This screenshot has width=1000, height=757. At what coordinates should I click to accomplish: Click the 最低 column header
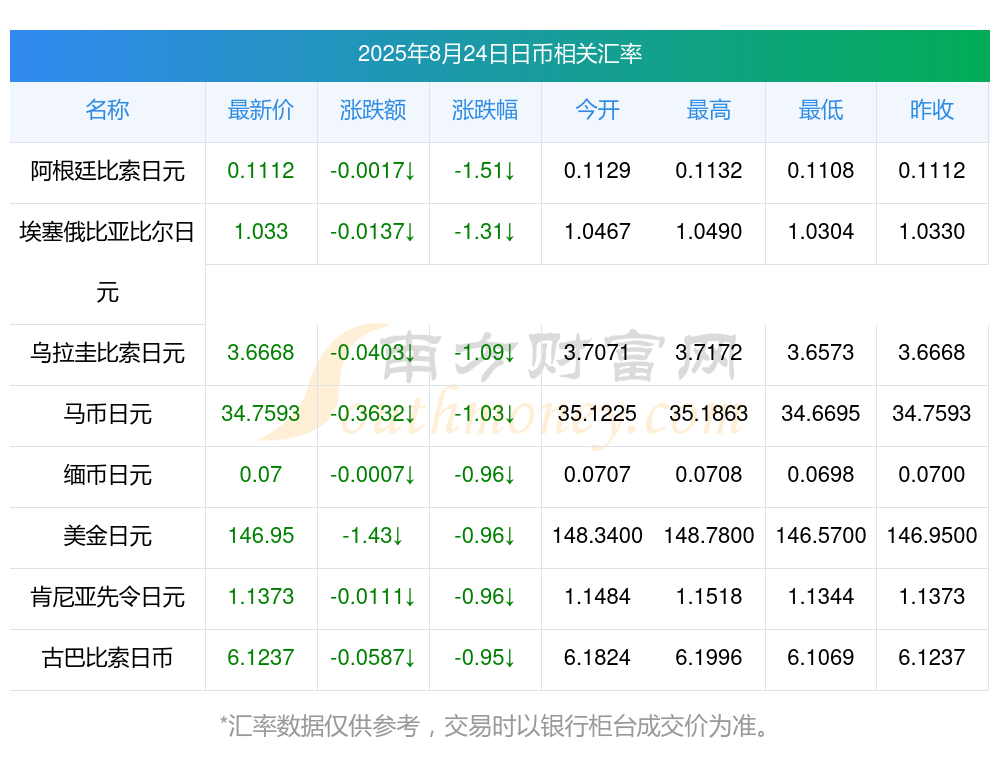[821, 110]
